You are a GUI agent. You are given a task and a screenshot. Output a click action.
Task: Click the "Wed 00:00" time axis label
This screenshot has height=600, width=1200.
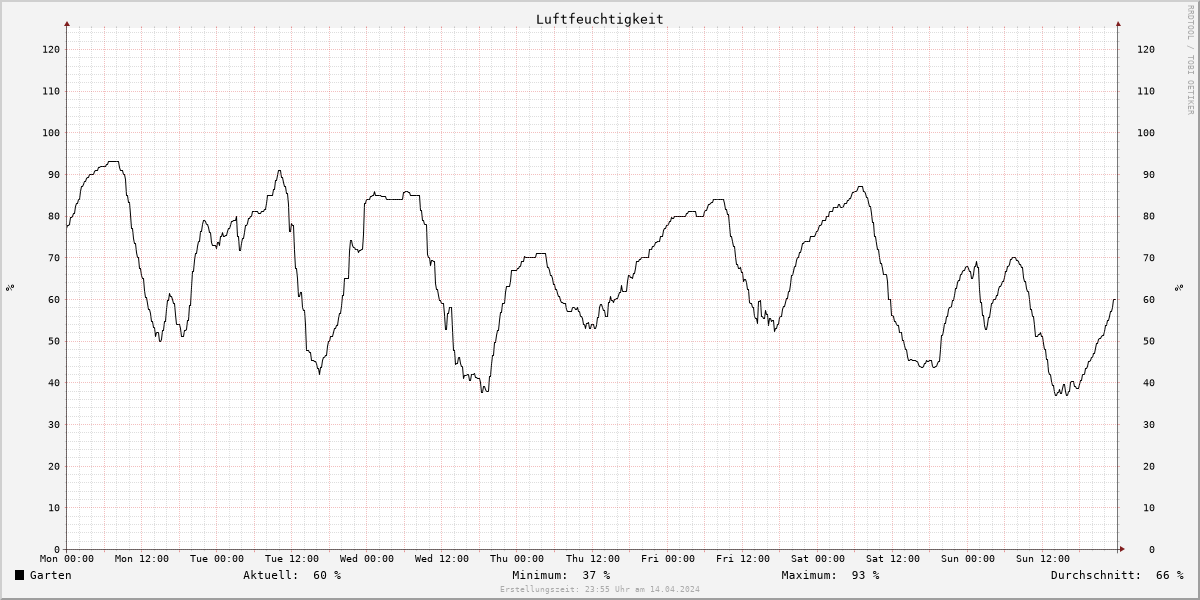tap(367, 558)
